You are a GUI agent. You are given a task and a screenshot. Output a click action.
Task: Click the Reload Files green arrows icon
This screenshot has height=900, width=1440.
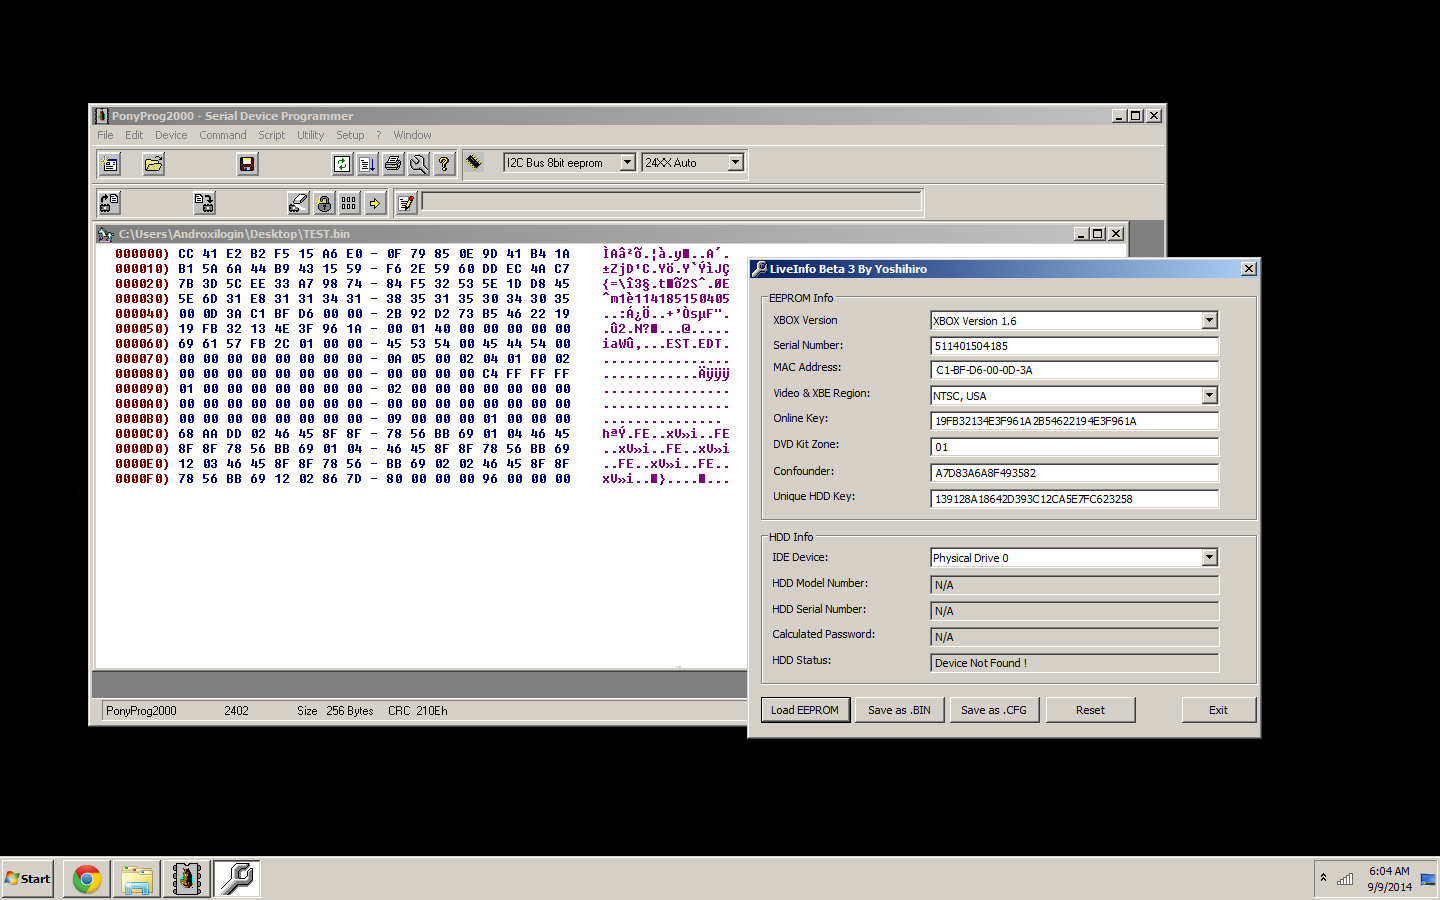point(342,164)
